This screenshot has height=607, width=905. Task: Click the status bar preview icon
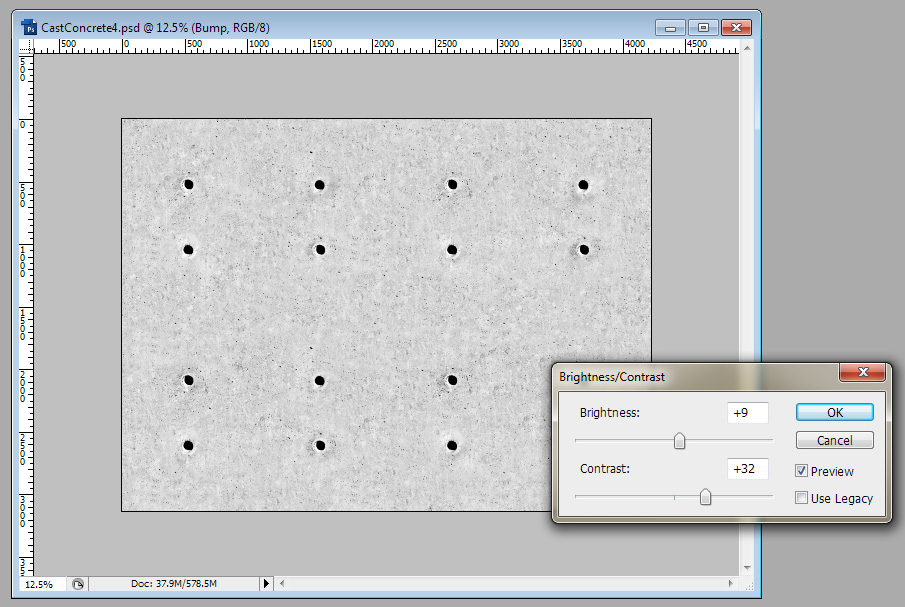tap(78, 583)
